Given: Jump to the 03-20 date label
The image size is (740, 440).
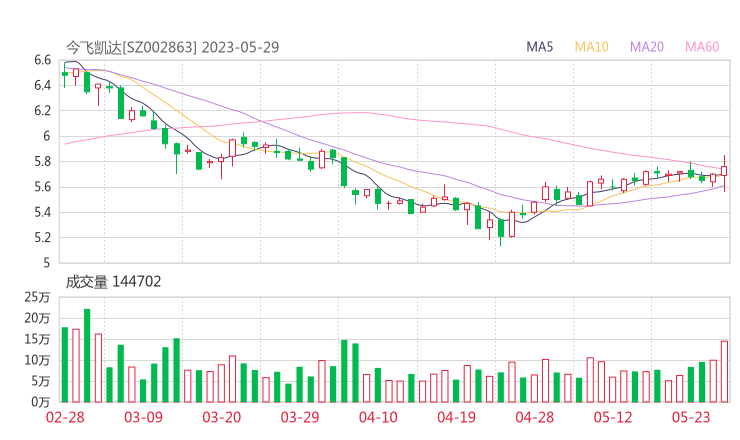Looking at the screenshot, I should coord(222,417).
